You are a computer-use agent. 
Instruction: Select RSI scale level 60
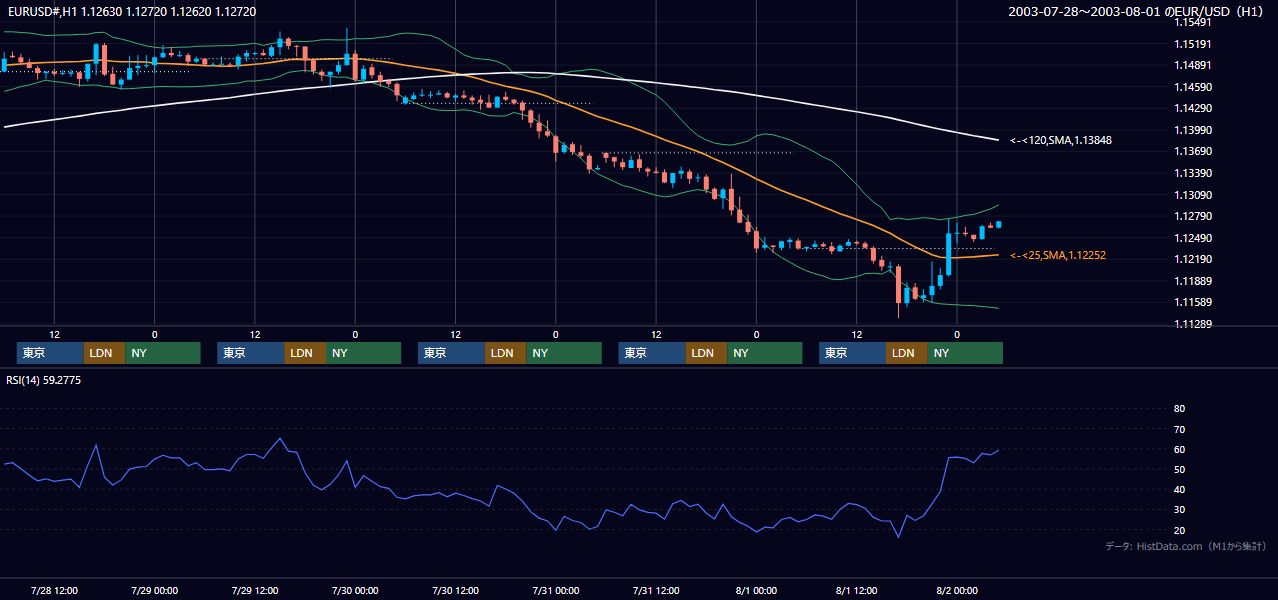pyautogui.click(x=1179, y=449)
